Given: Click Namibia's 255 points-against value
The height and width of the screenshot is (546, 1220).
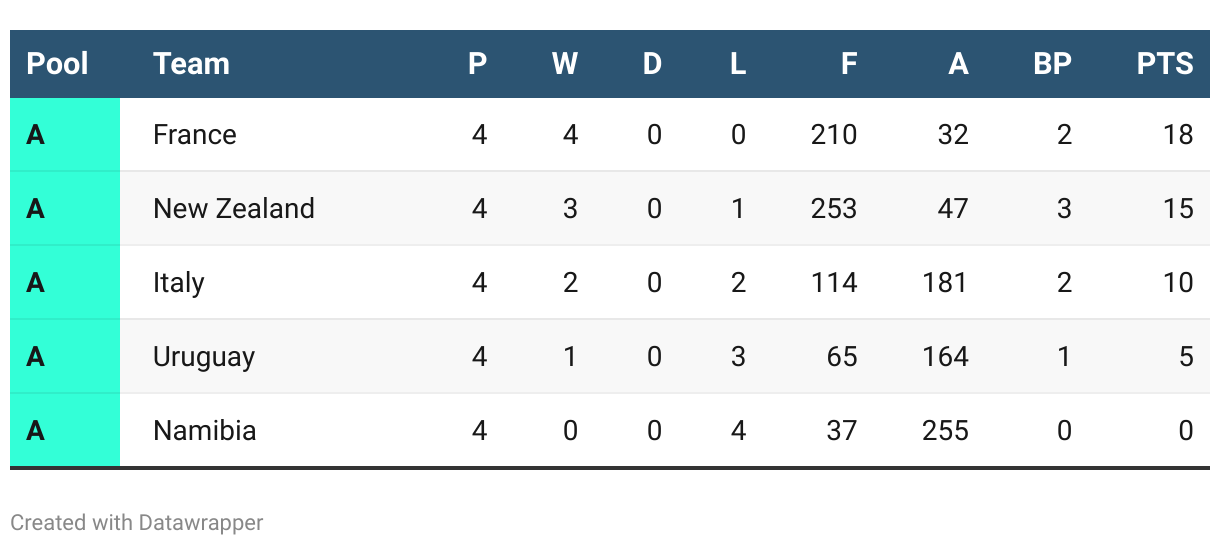Looking at the screenshot, I should [945, 431].
